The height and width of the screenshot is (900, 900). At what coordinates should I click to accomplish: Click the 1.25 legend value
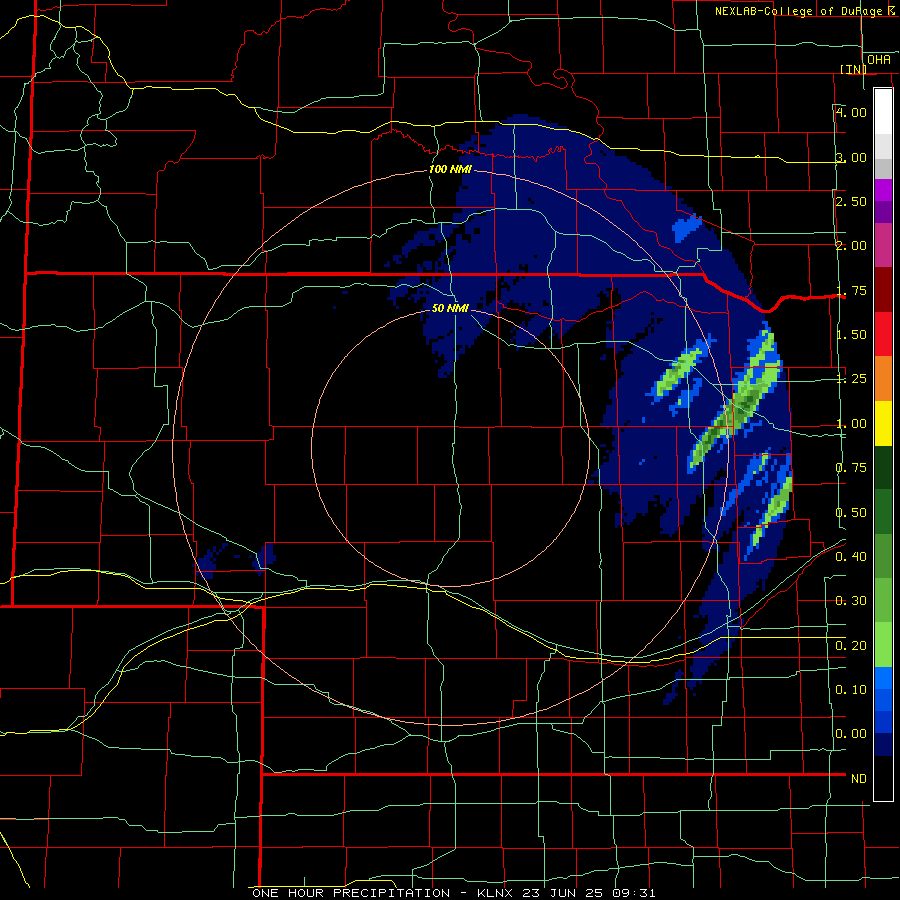tap(851, 379)
